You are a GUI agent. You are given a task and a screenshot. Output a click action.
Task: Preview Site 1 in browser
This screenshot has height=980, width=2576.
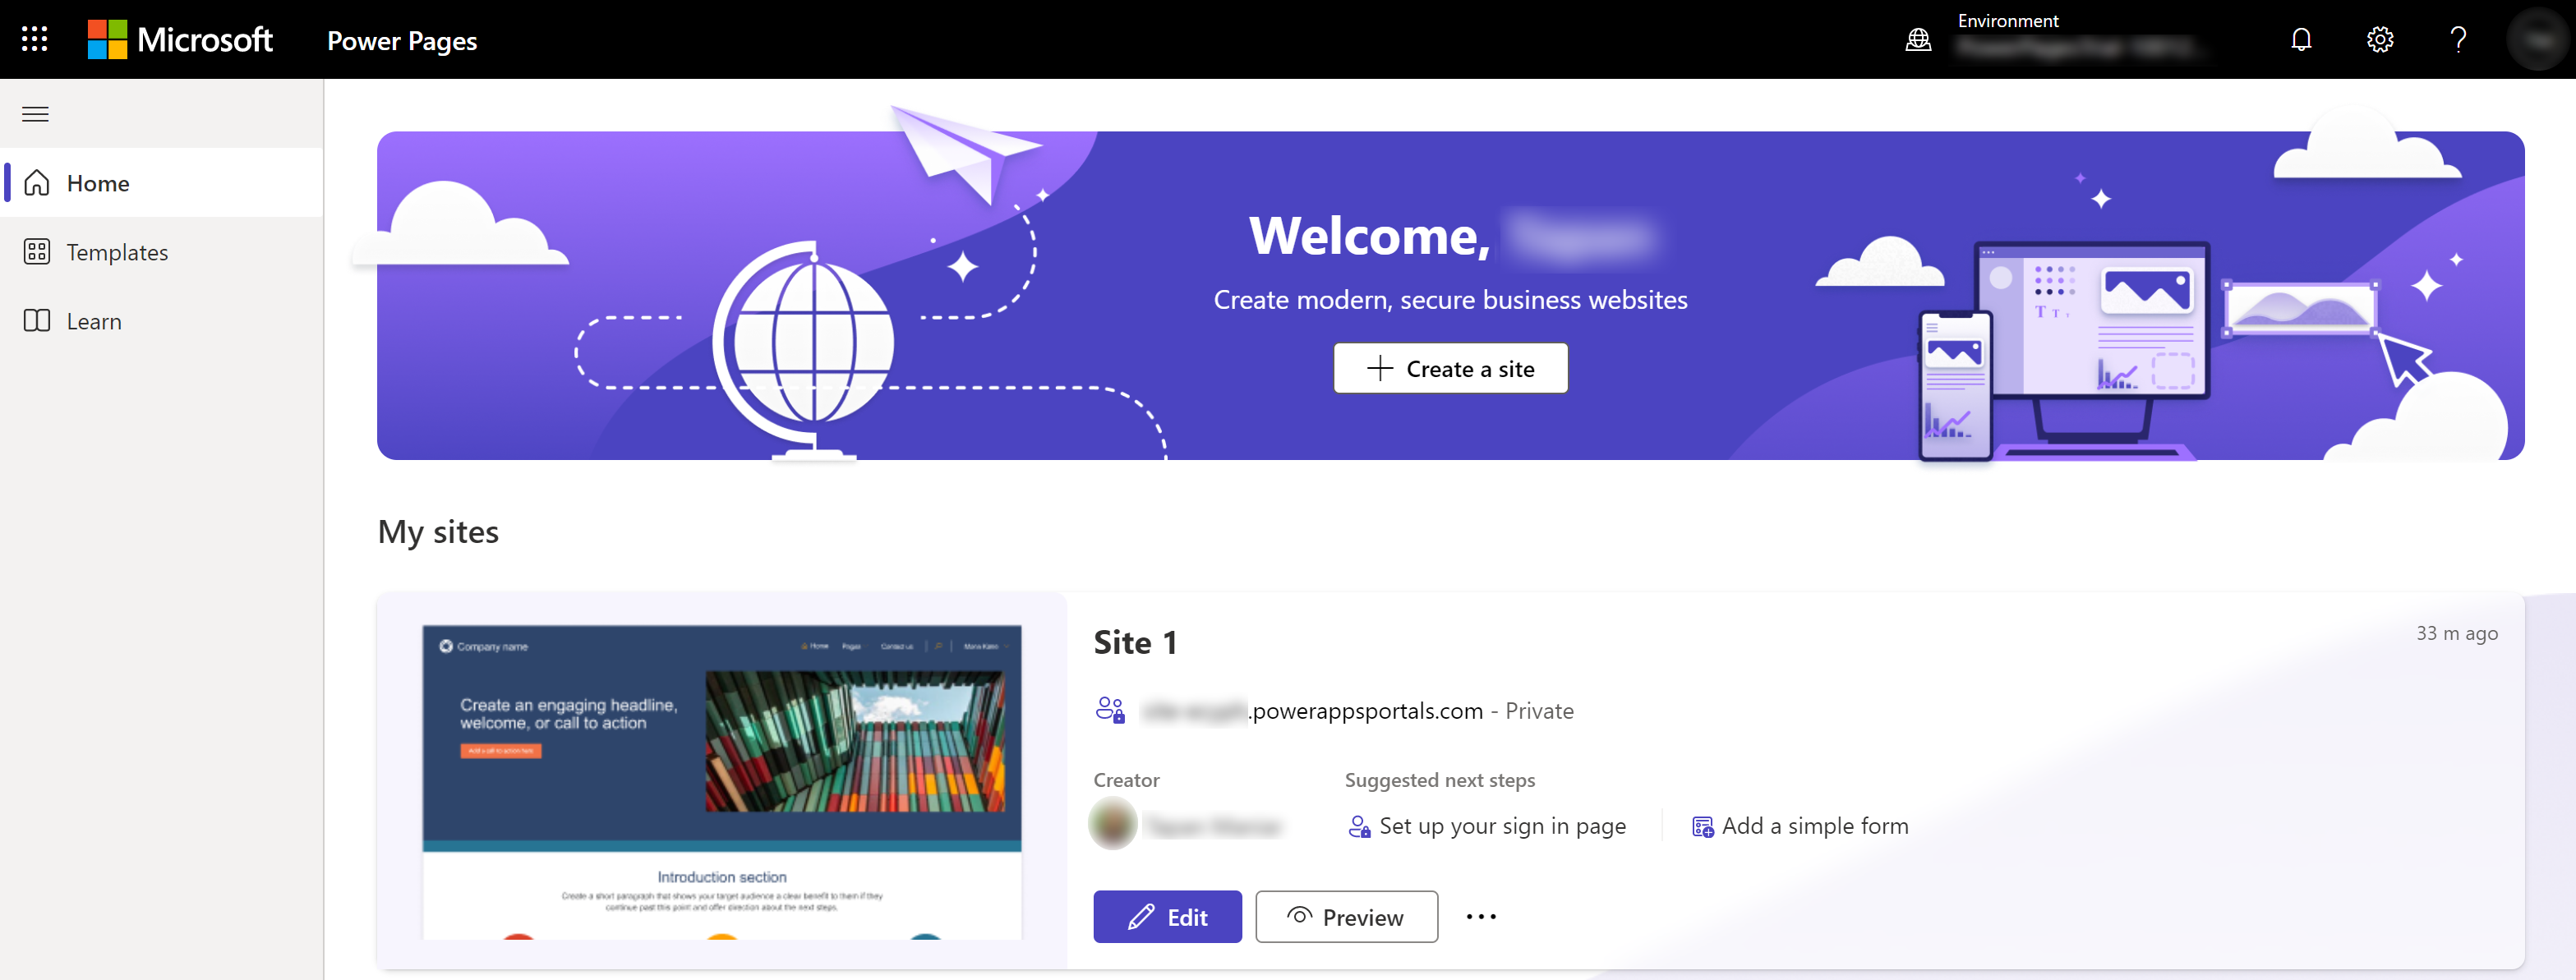(1347, 916)
